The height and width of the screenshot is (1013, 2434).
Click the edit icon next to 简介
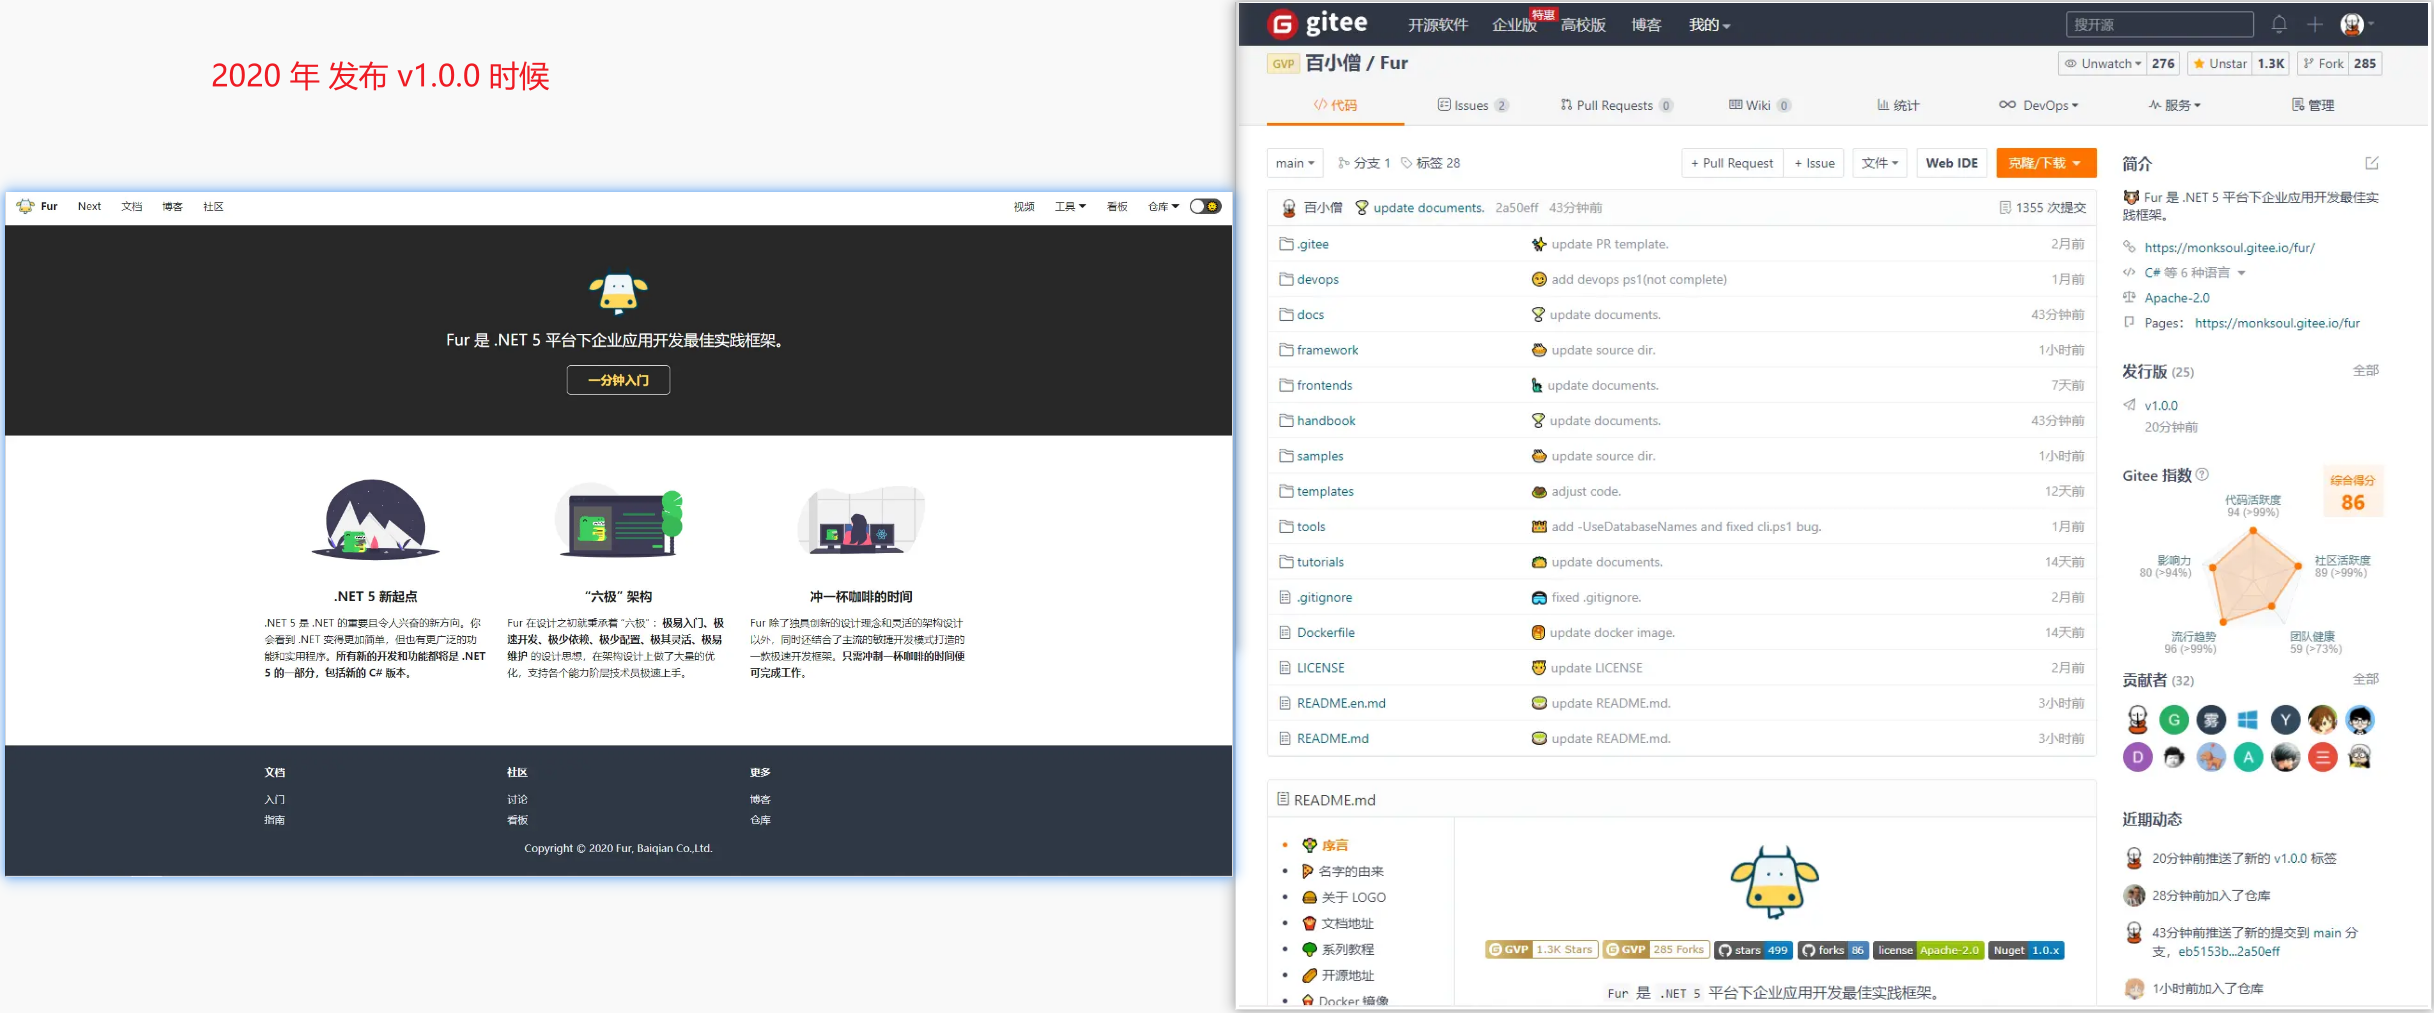(2372, 163)
